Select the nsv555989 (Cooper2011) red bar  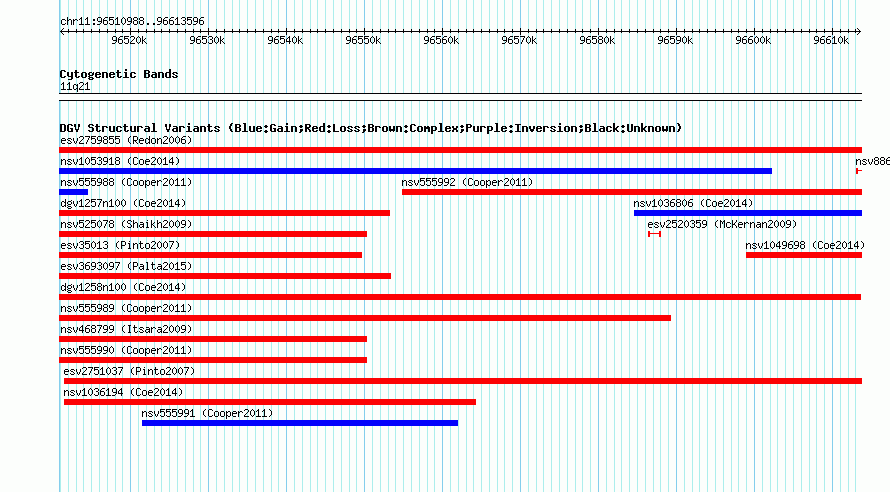tap(365, 318)
